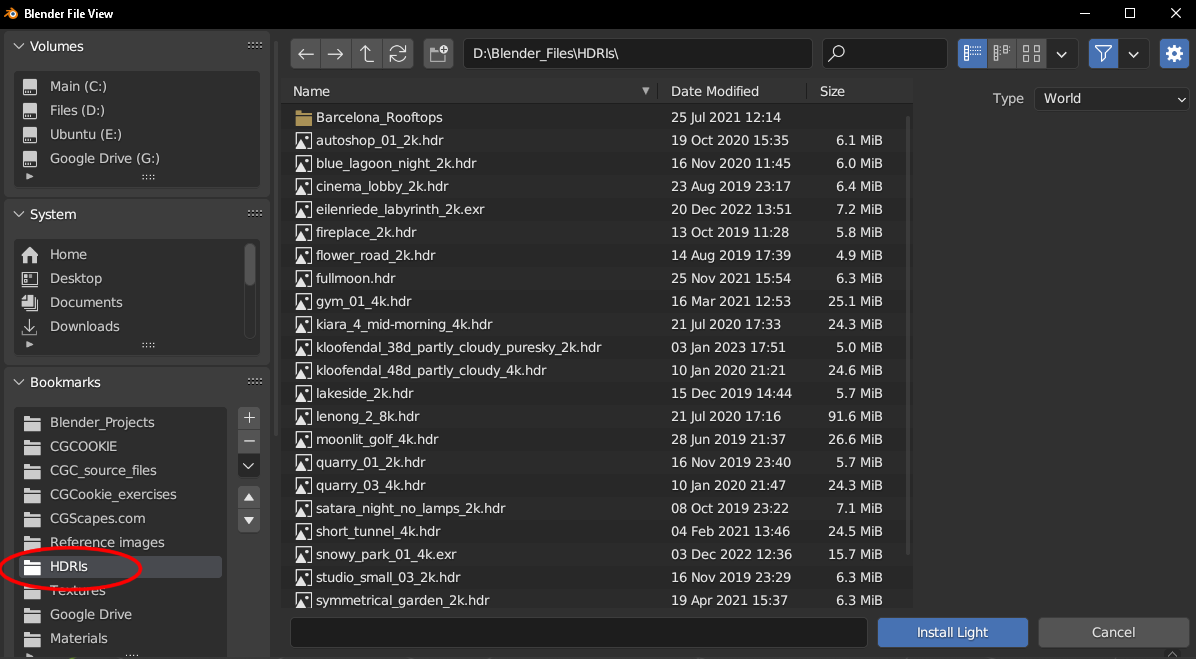Screen dimensions: 1196x659
Task: Add current folder to bookmarks
Action: pos(249,418)
